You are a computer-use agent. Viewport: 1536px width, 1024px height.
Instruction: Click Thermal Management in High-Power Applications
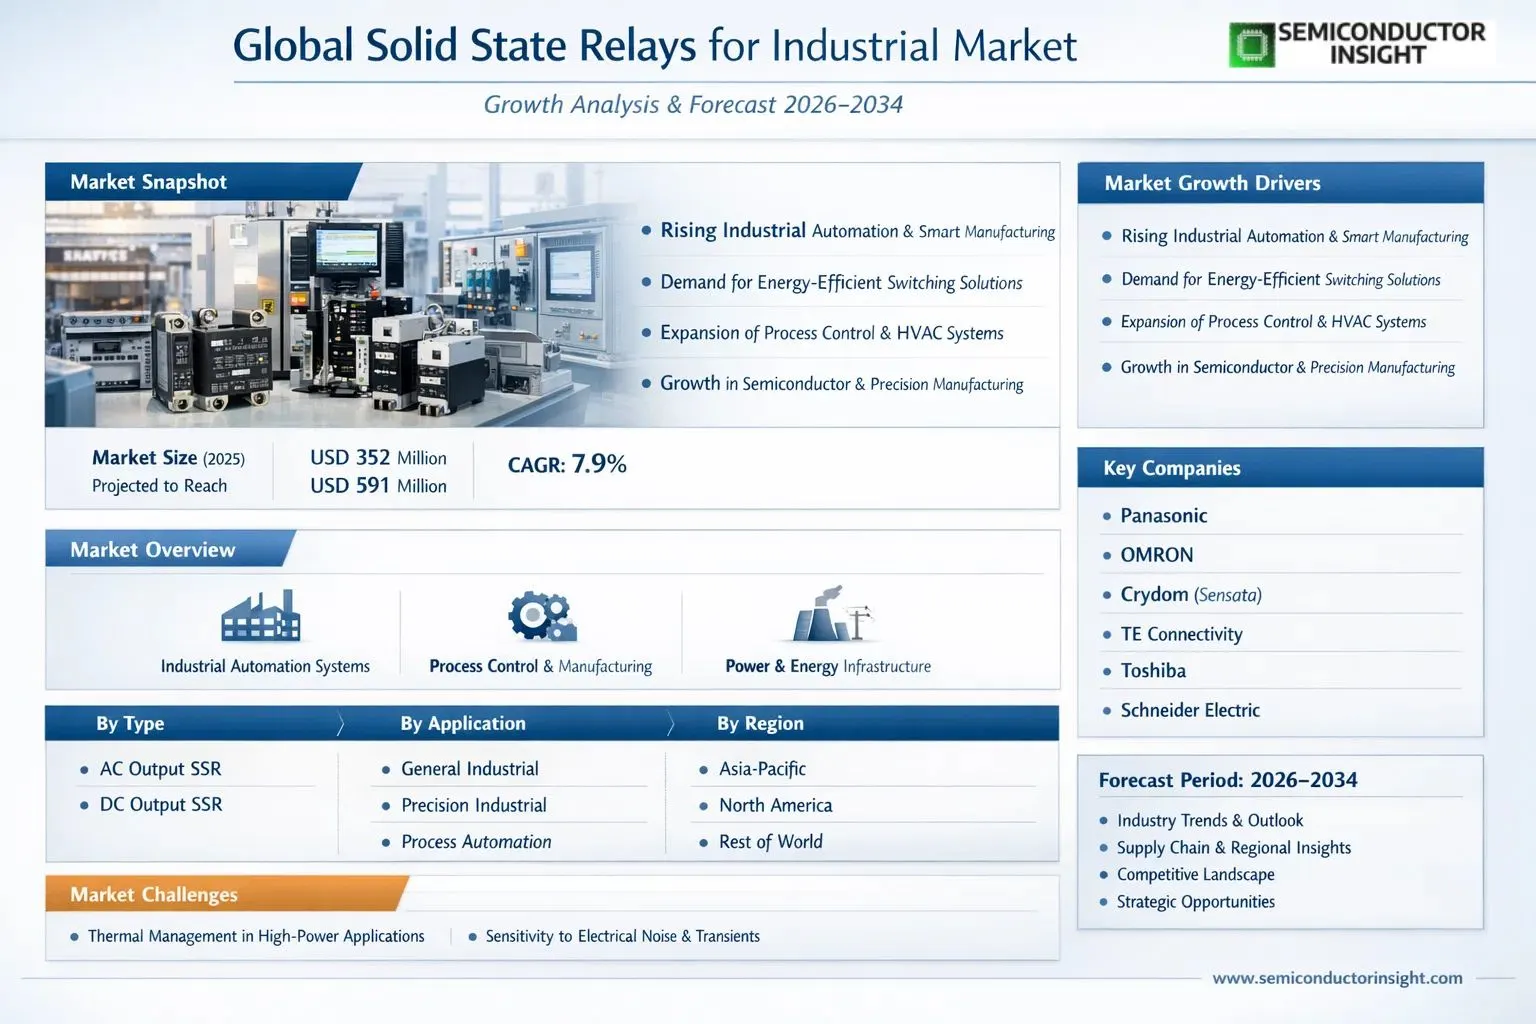point(256,936)
